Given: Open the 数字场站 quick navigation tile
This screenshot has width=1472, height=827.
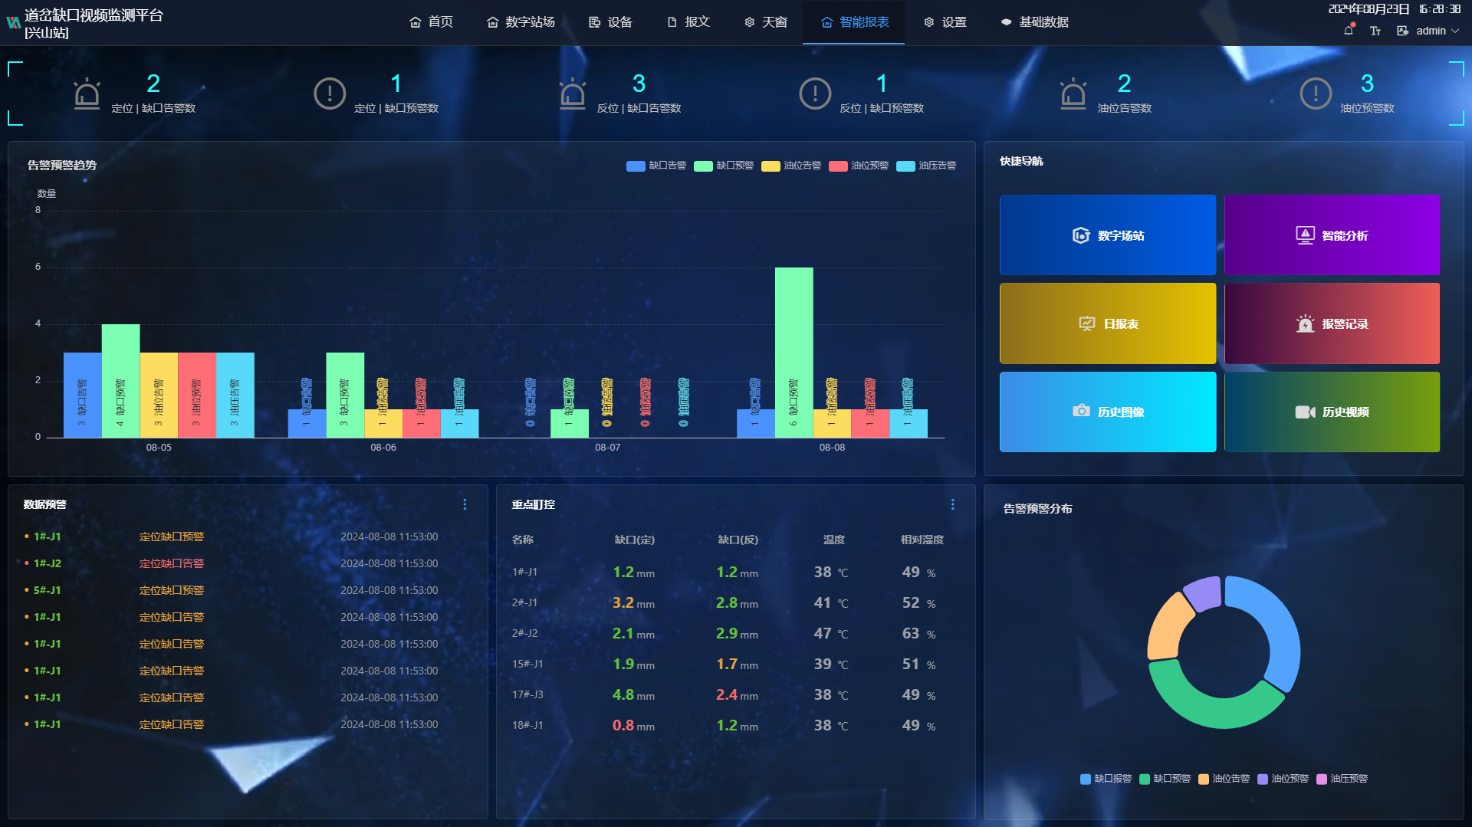Looking at the screenshot, I should tap(1108, 235).
